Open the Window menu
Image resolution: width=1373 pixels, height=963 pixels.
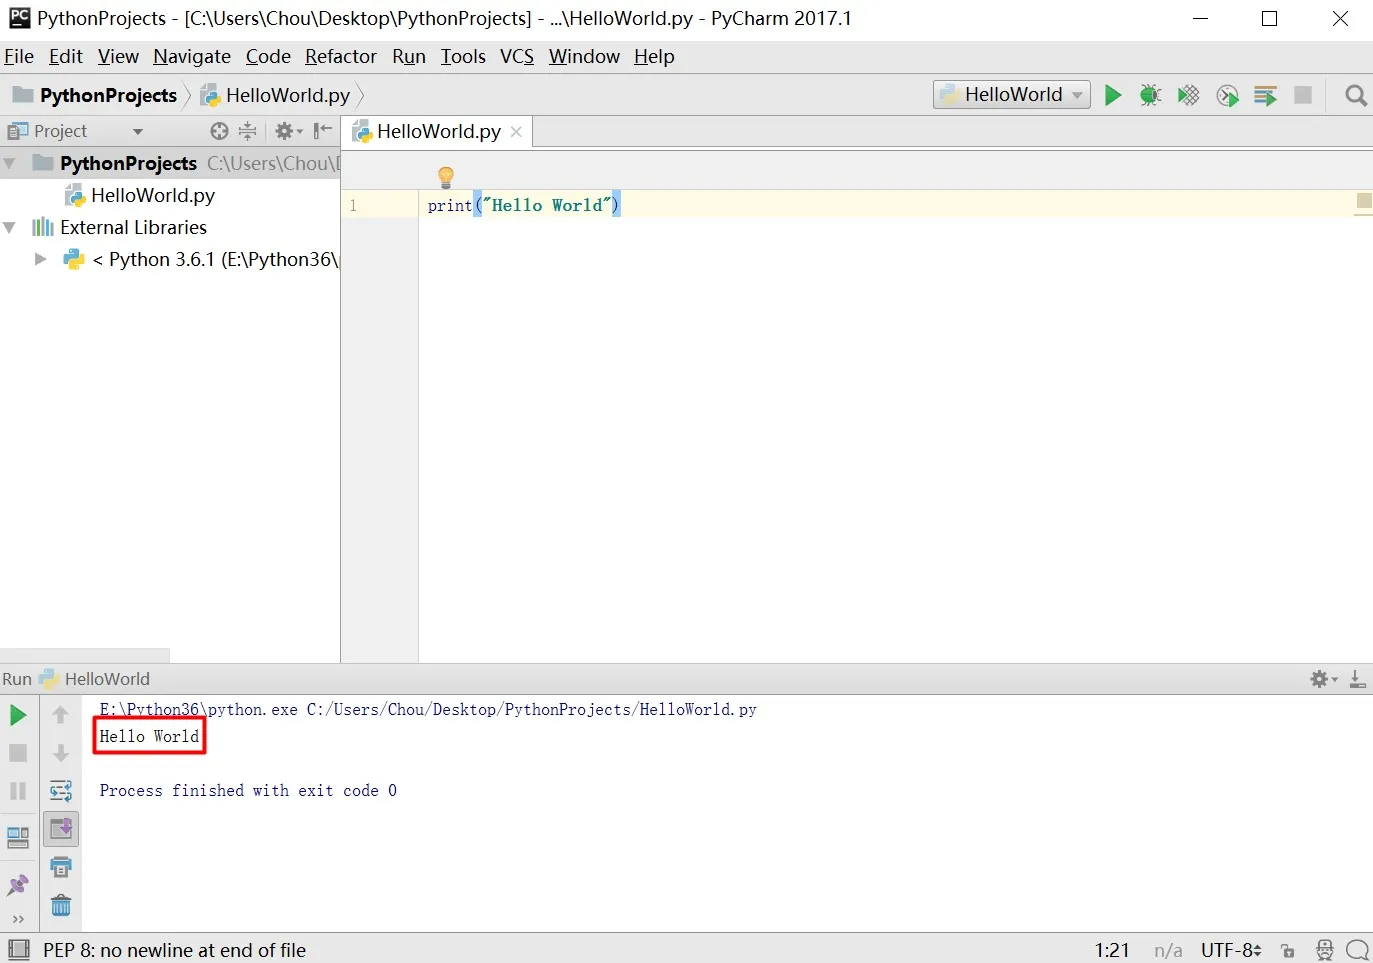click(x=584, y=57)
